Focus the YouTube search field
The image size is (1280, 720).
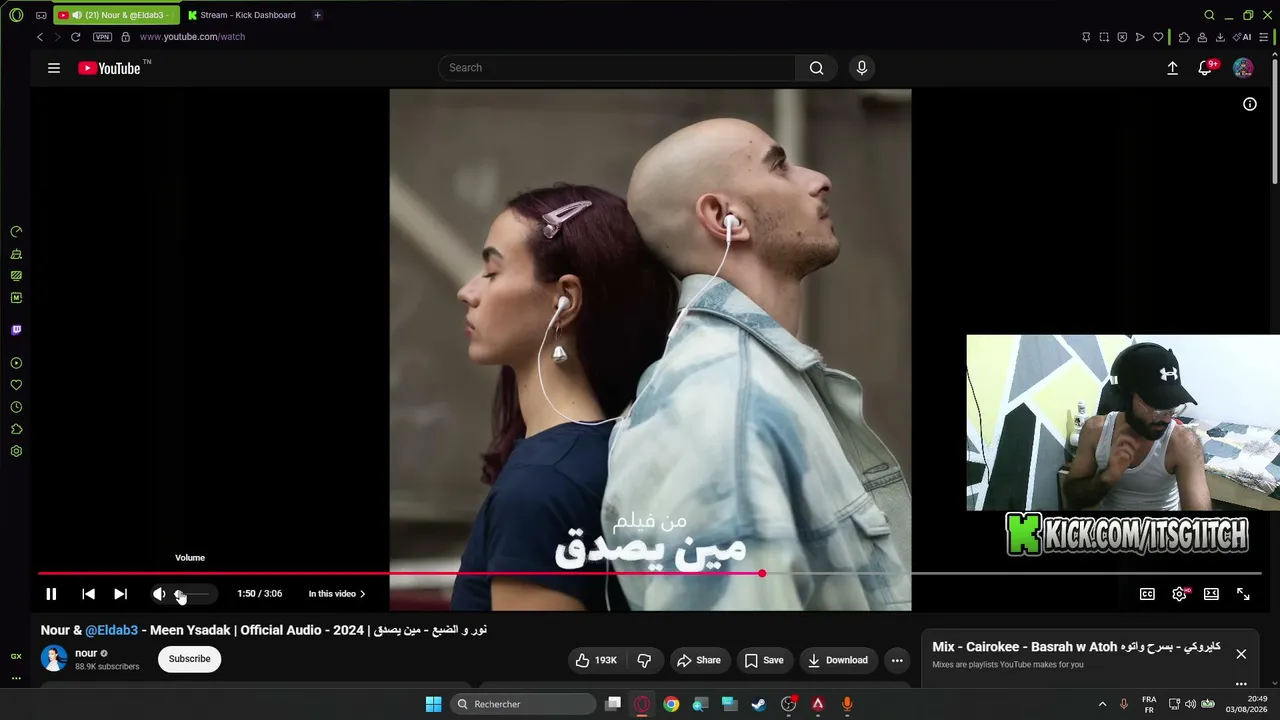pyautogui.click(x=617, y=68)
